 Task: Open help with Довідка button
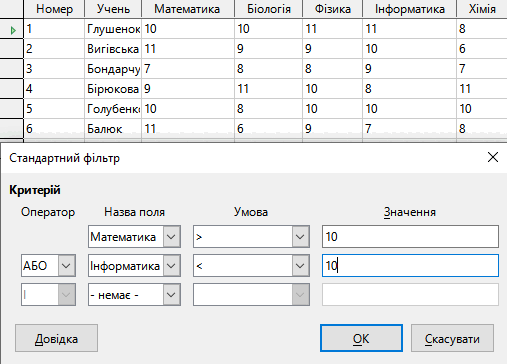(56, 338)
